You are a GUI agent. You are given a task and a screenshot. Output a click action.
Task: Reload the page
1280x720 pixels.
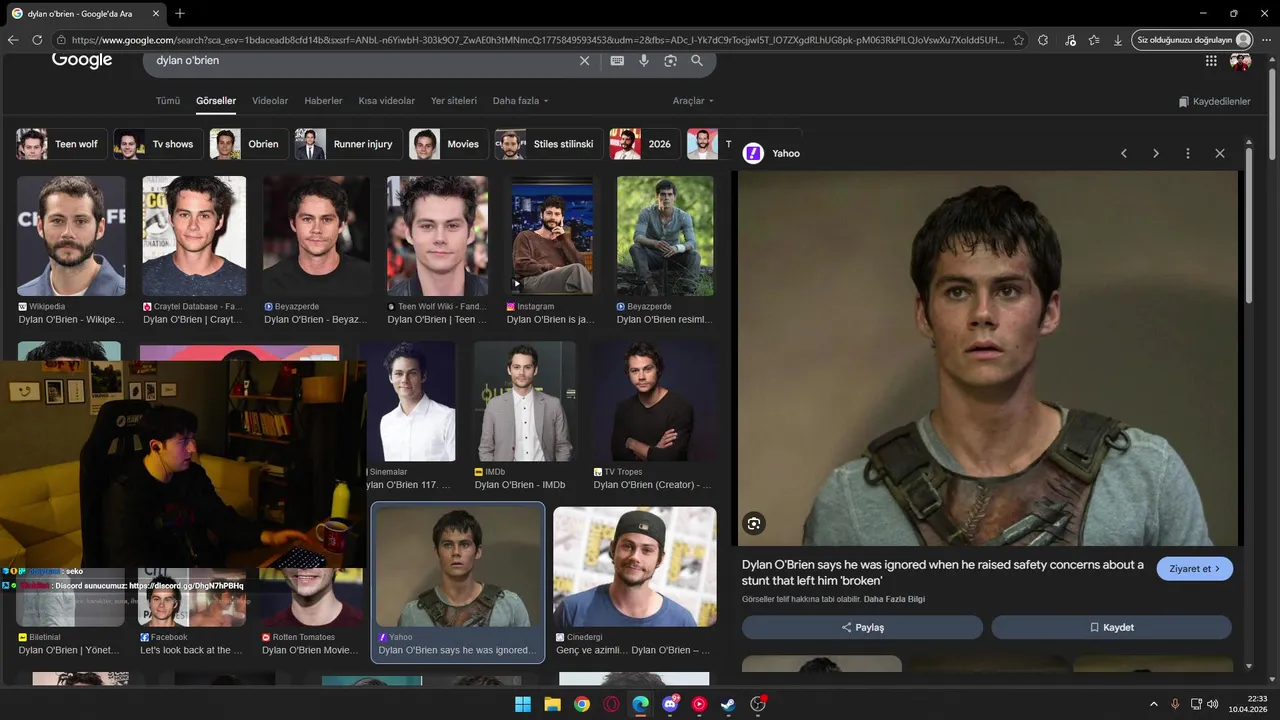(37, 40)
